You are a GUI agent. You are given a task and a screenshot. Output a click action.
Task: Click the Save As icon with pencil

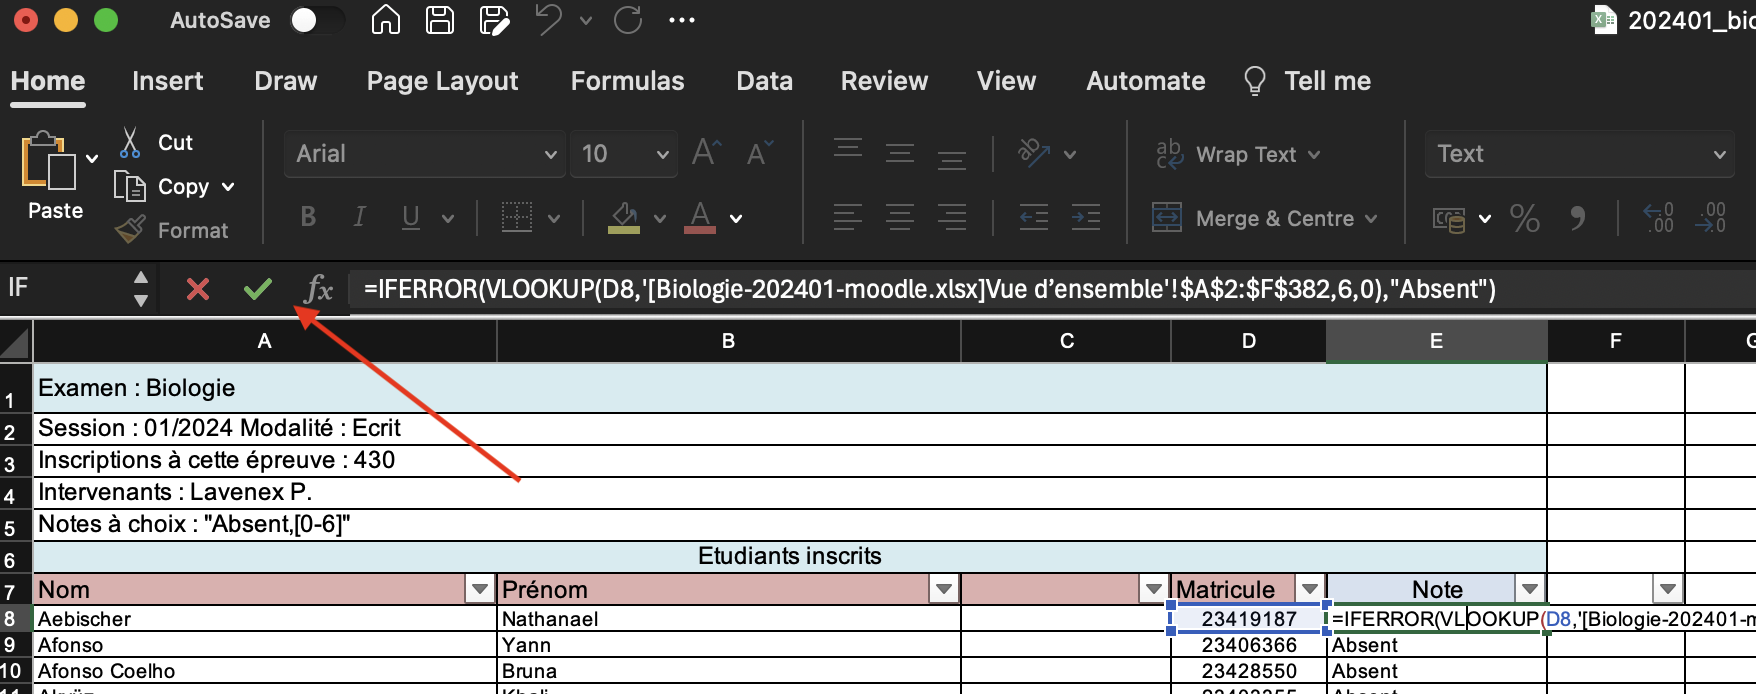(x=494, y=20)
